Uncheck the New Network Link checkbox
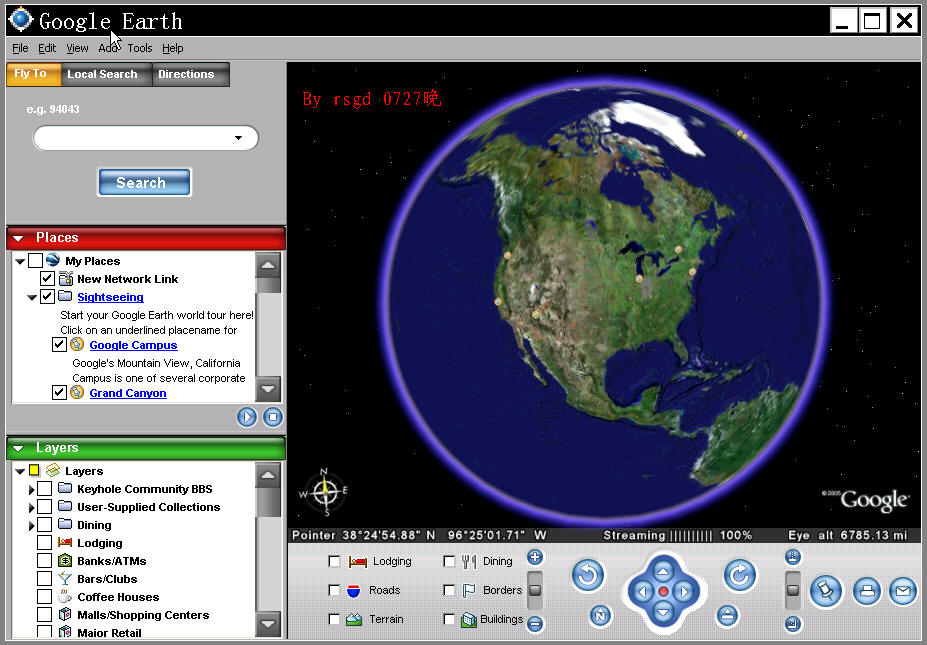The height and width of the screenshot is (645, 927). click(x=47, y=278)
